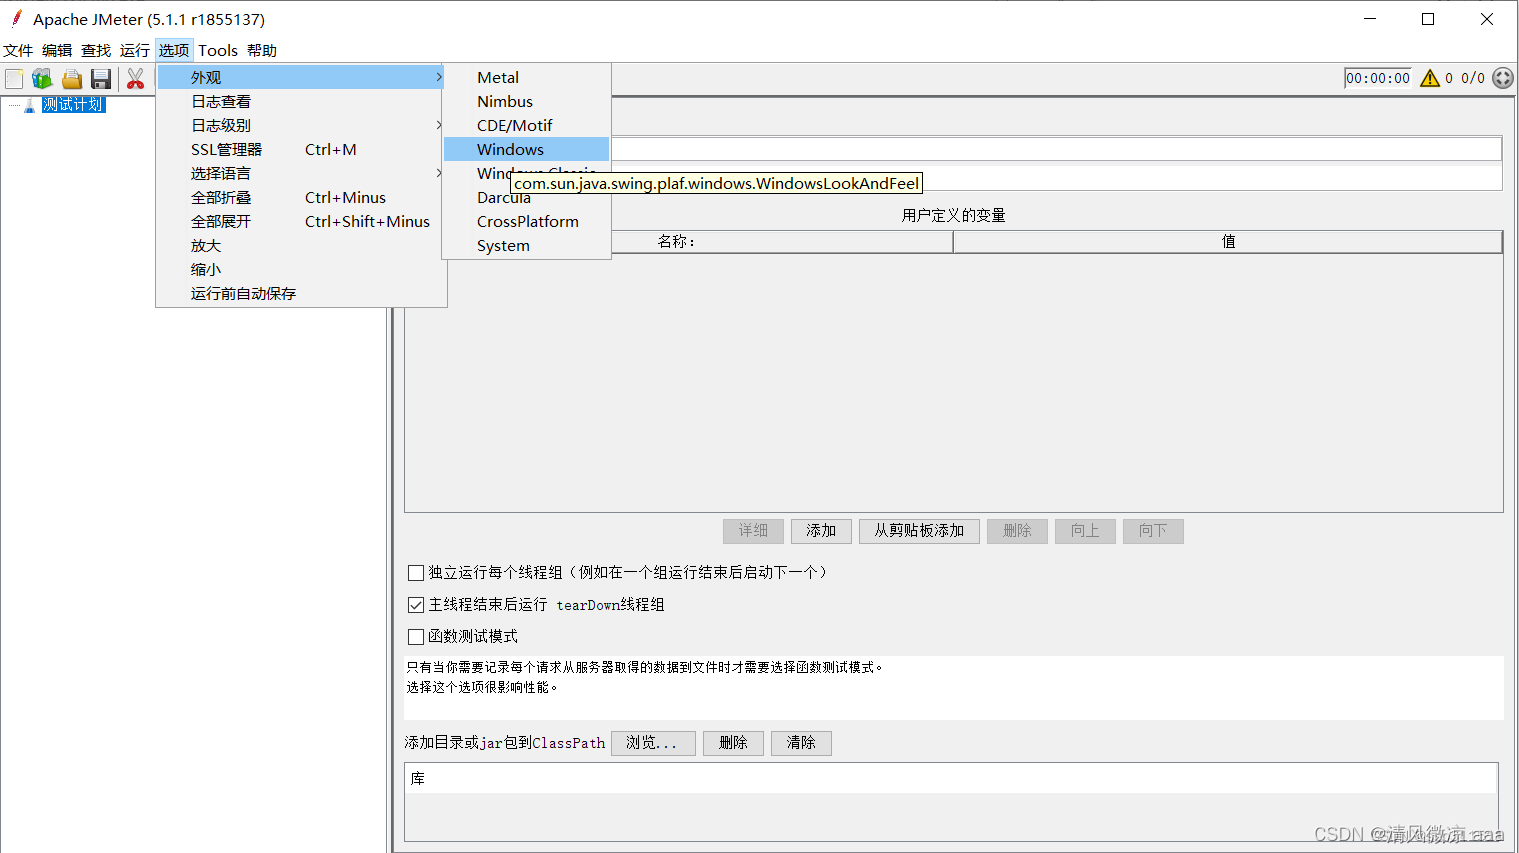1519x853 pixels.
Task: Click the remote engines status icon
Action: (x=1503, y=78)
